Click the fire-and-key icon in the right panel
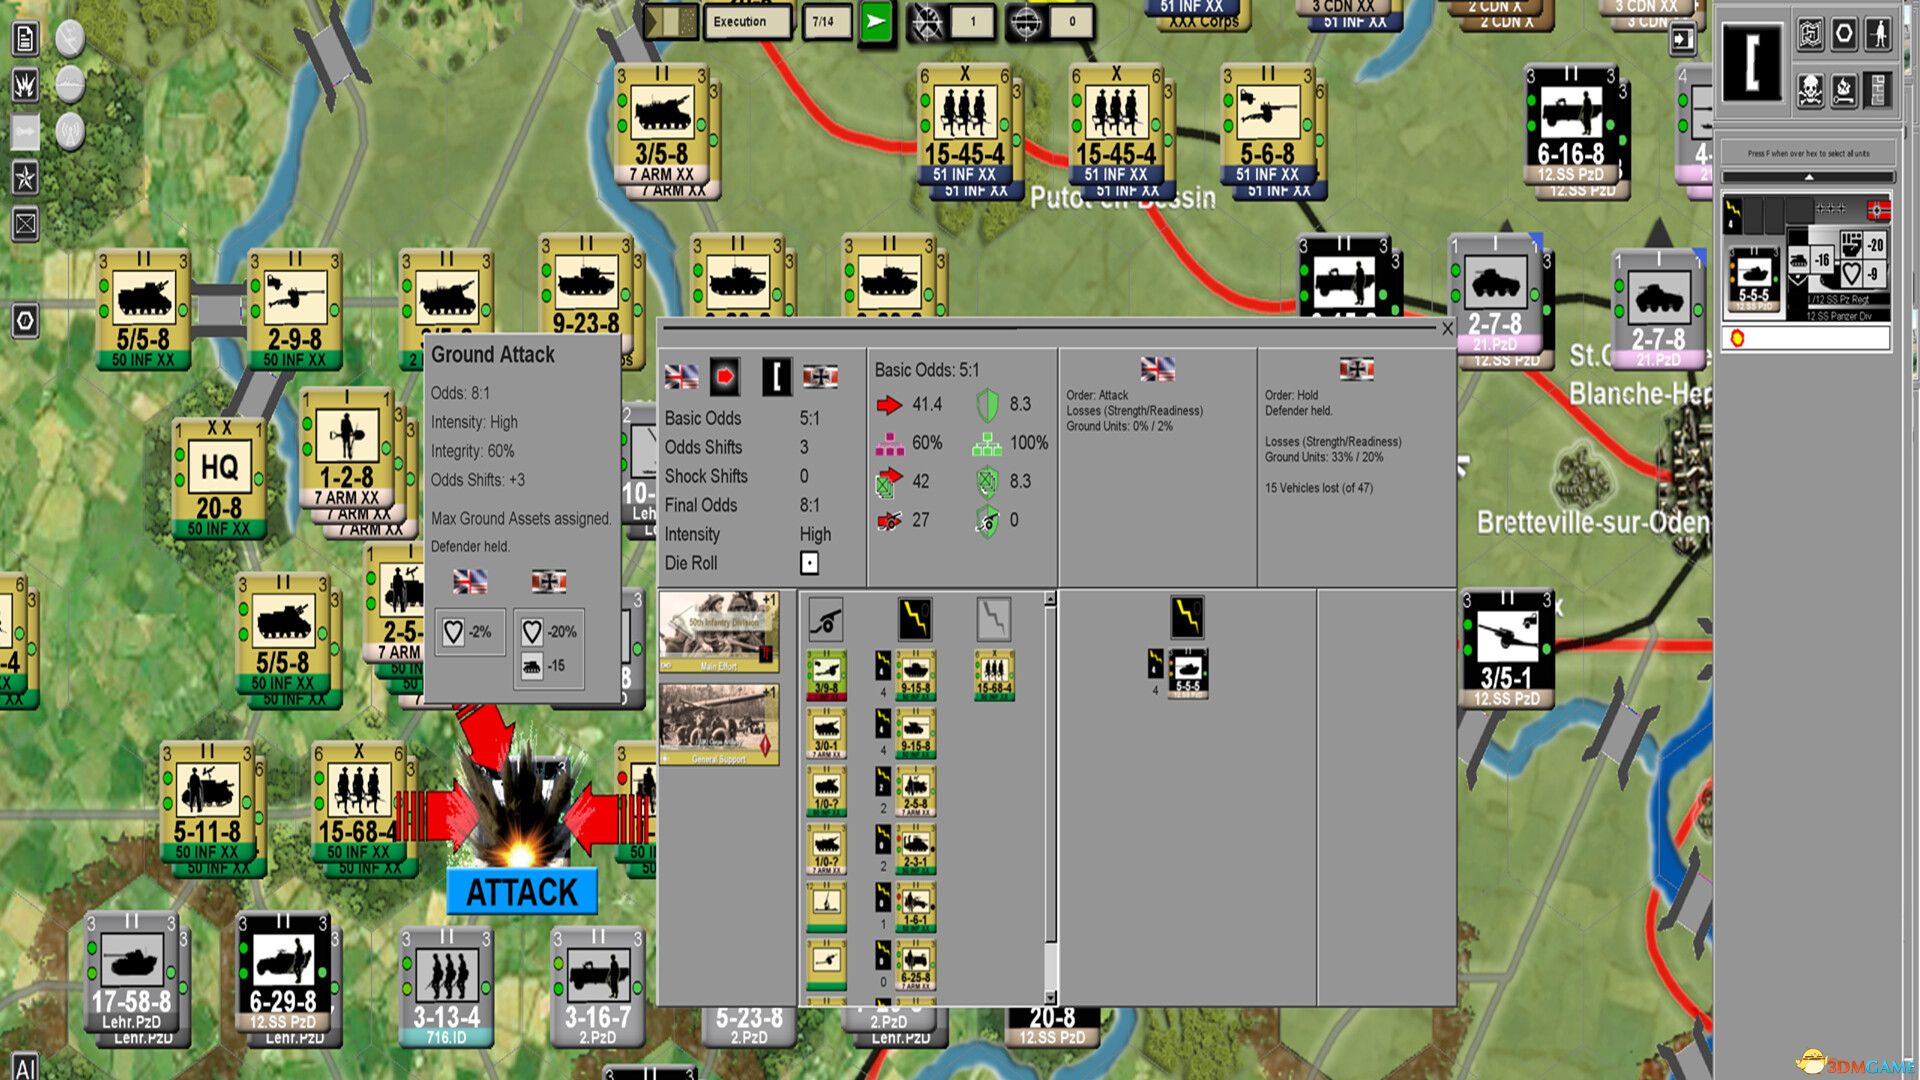Image resolution: width=1920 pixels, height=1080 pixels. (1843, 90)
